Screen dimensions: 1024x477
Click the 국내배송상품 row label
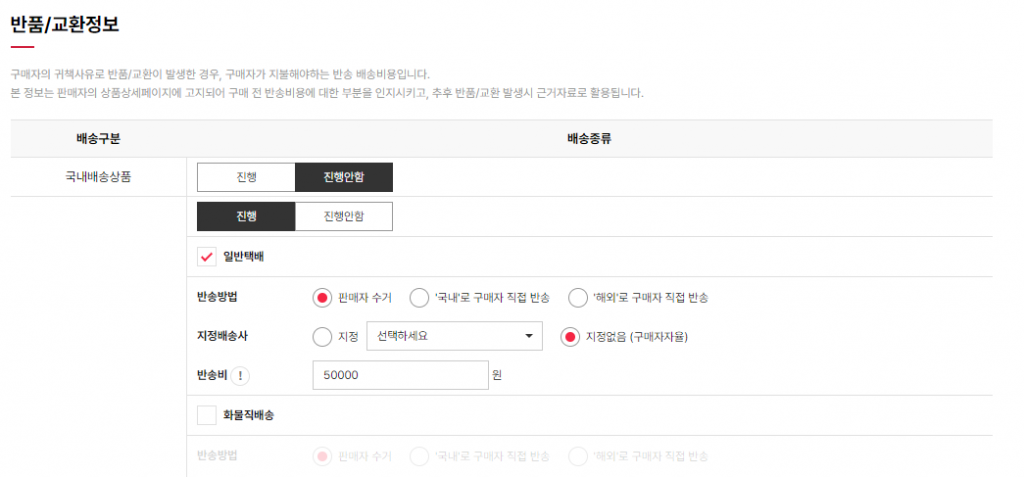[x=98, y=177]
